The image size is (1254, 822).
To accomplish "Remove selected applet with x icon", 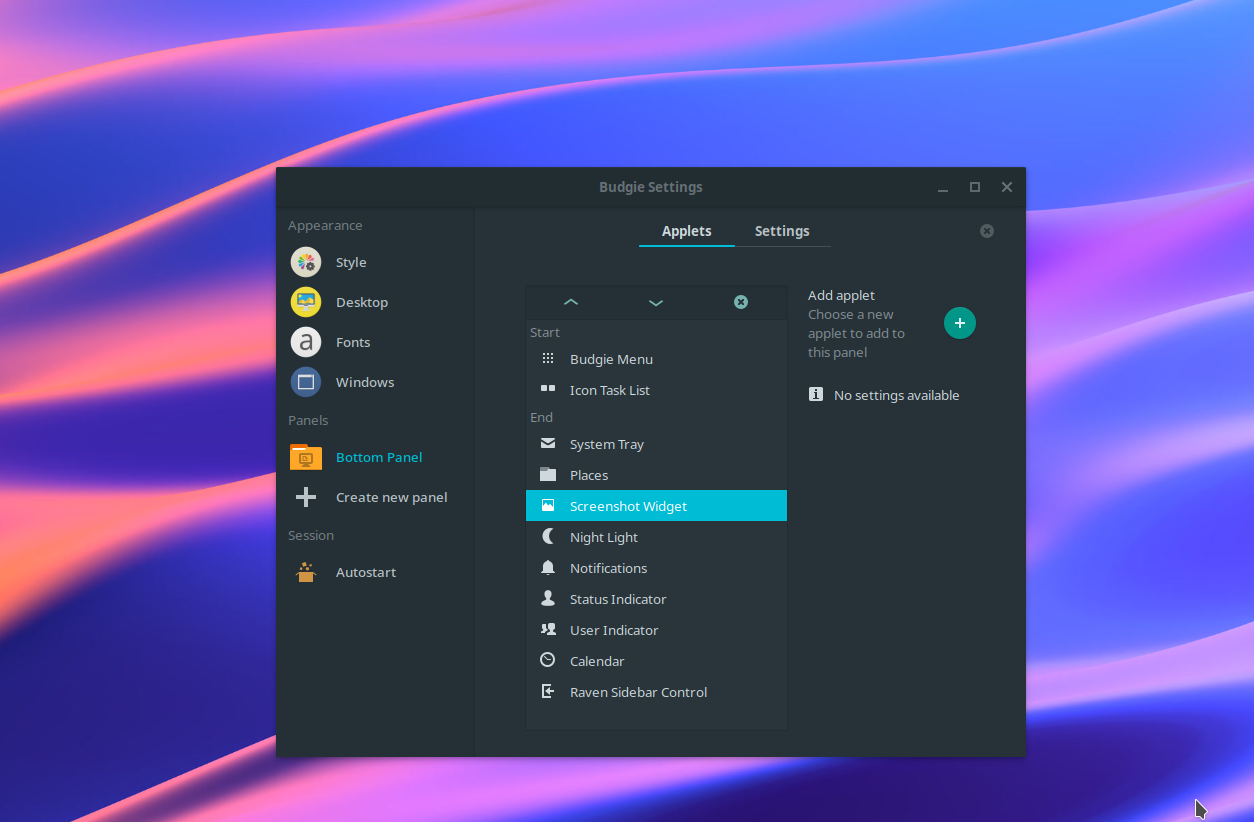I will [741, 302].
